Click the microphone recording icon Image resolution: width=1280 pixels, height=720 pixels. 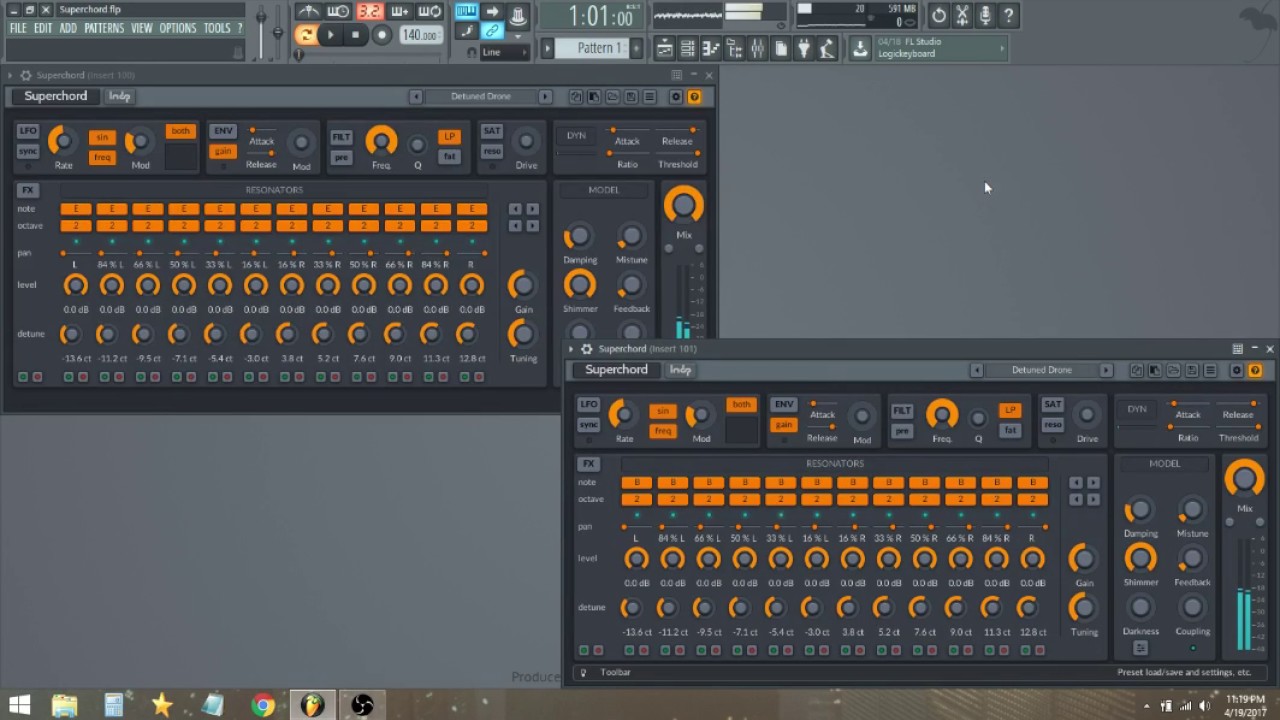coord(985,15)
